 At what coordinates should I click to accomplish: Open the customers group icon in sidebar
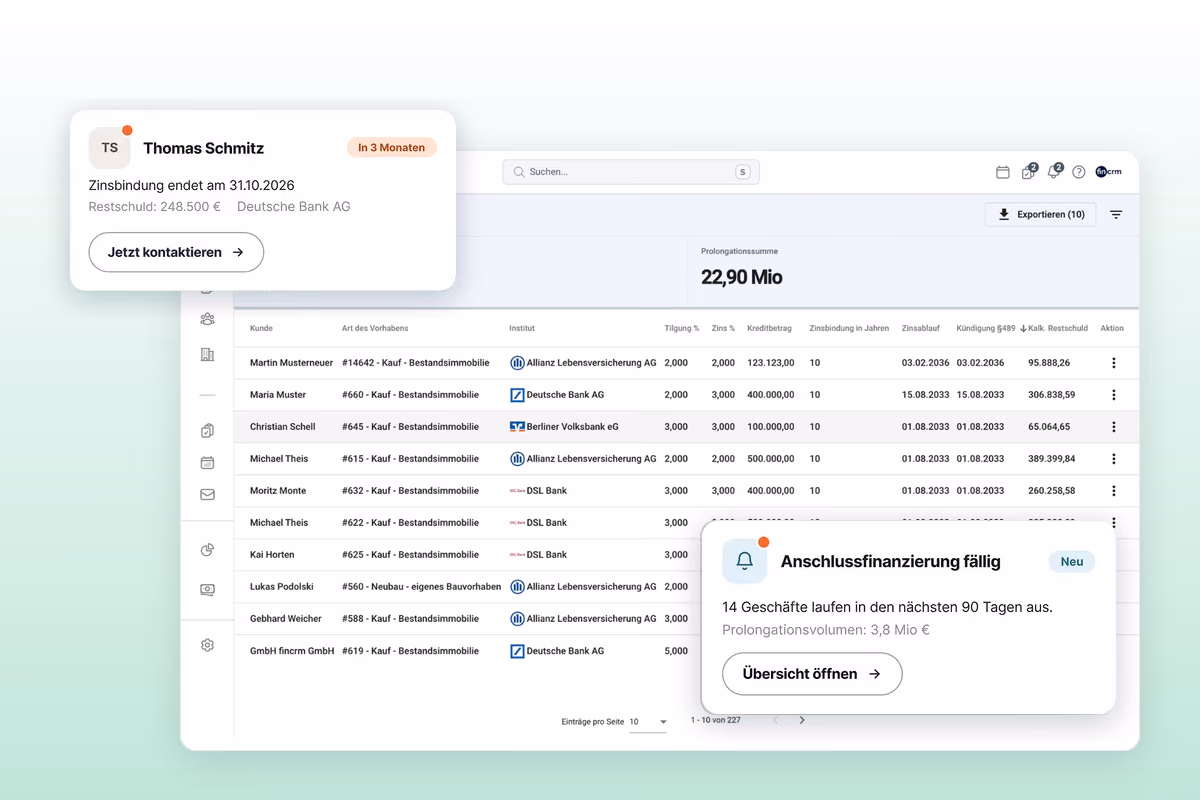tap(207, 319)
